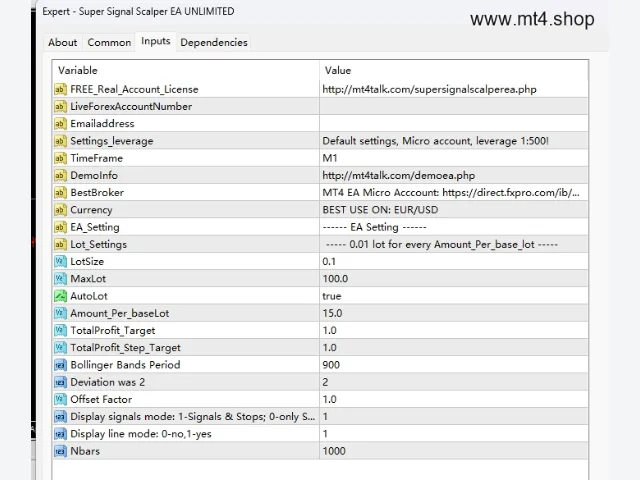
Task: Click the string icon beside Lot_Settings
Action: coord(60,244)
